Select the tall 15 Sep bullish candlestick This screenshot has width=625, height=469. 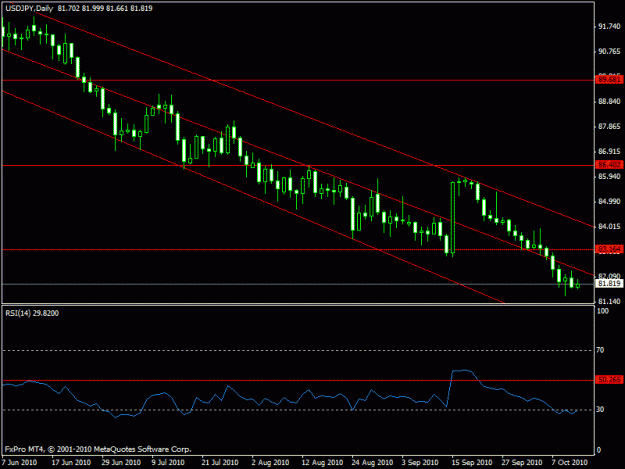click(x=453, y=218)
